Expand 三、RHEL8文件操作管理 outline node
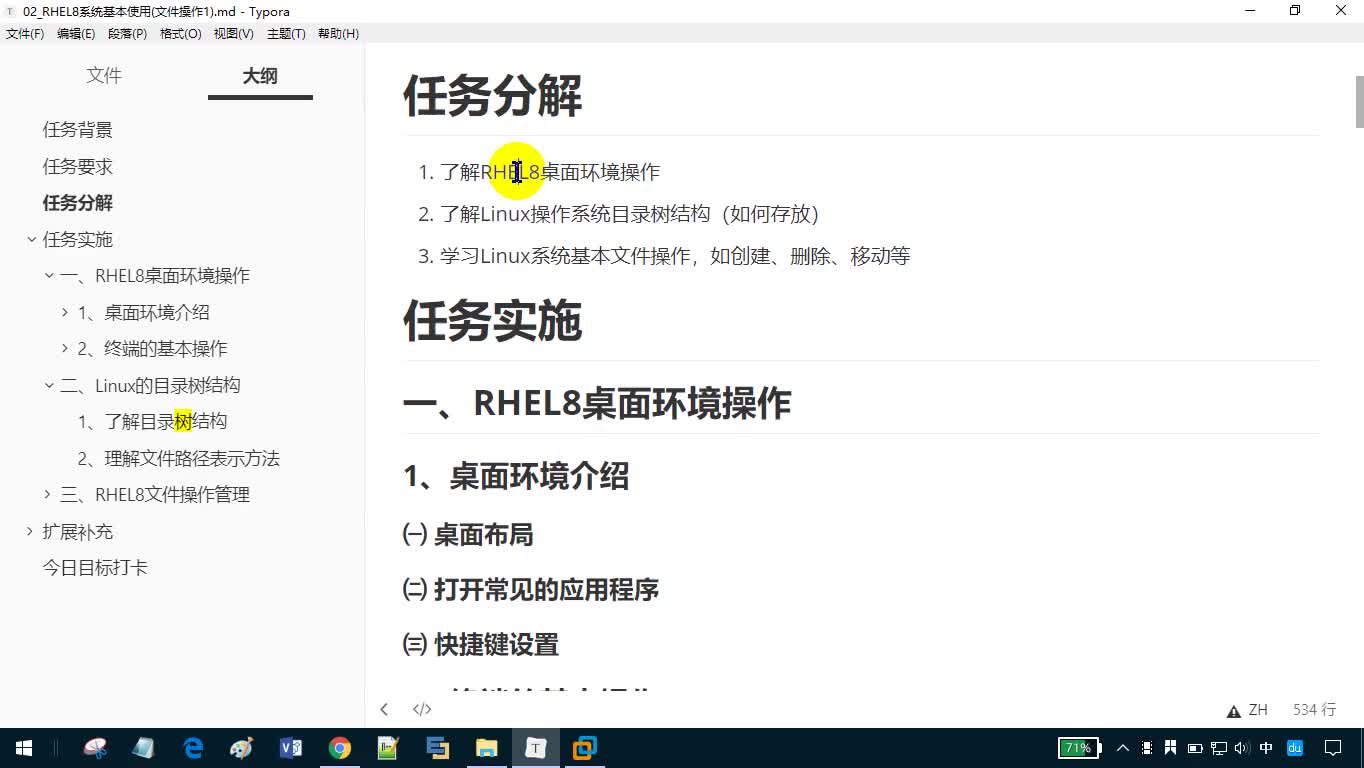The image size is (1364, 768). 49,494
